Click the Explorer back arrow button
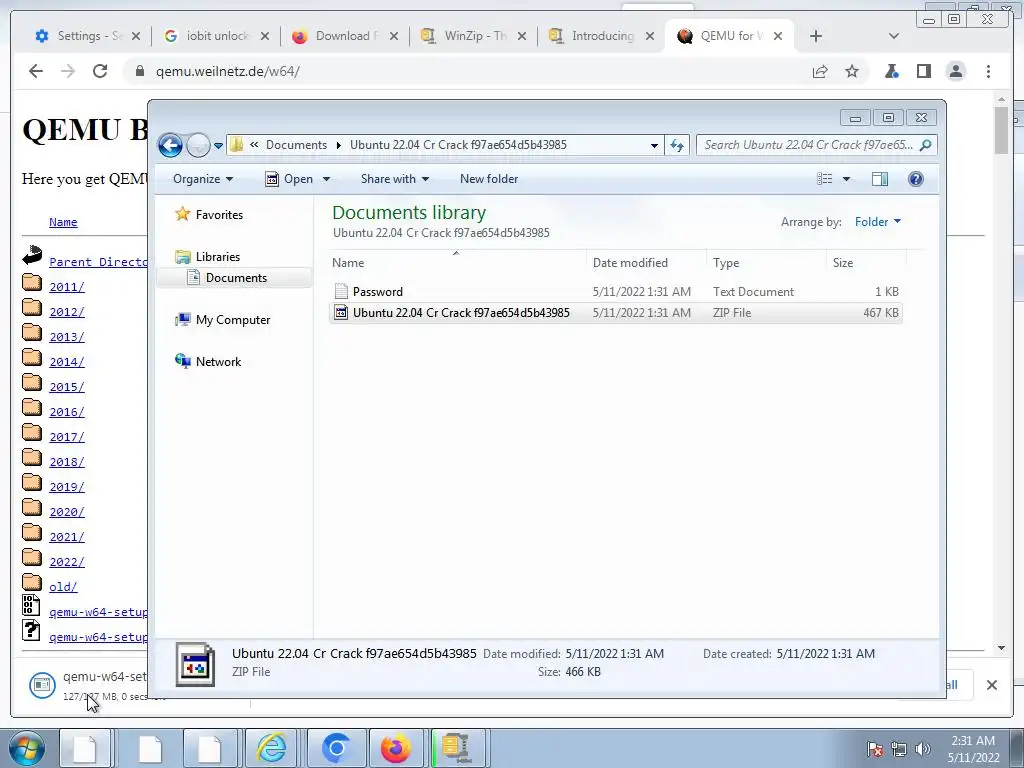This screenshot has height=768, width=1024. (x=170, y=145)
